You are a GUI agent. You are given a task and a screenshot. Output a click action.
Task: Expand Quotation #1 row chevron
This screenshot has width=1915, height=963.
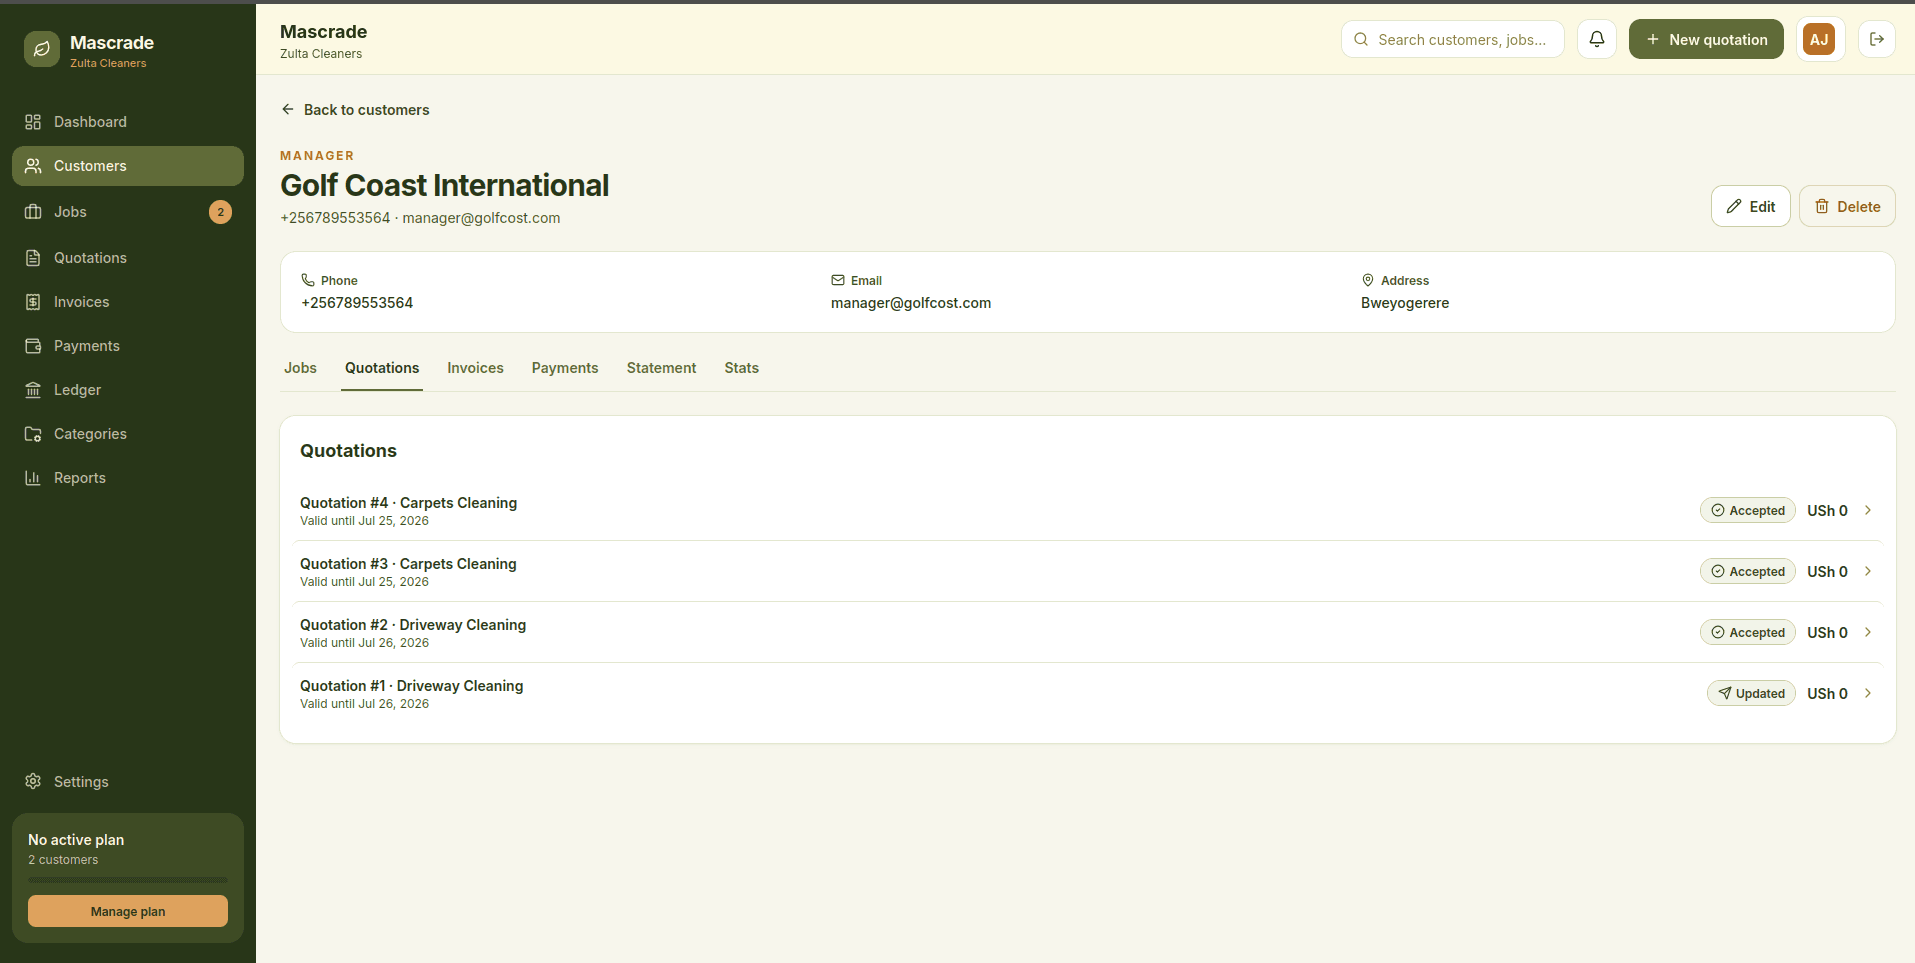tap(1867, 693)
